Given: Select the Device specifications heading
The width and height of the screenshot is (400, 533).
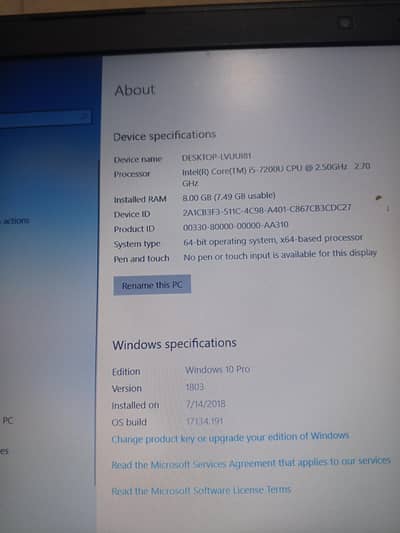Looking at the screenshot, I should point(164,136).
